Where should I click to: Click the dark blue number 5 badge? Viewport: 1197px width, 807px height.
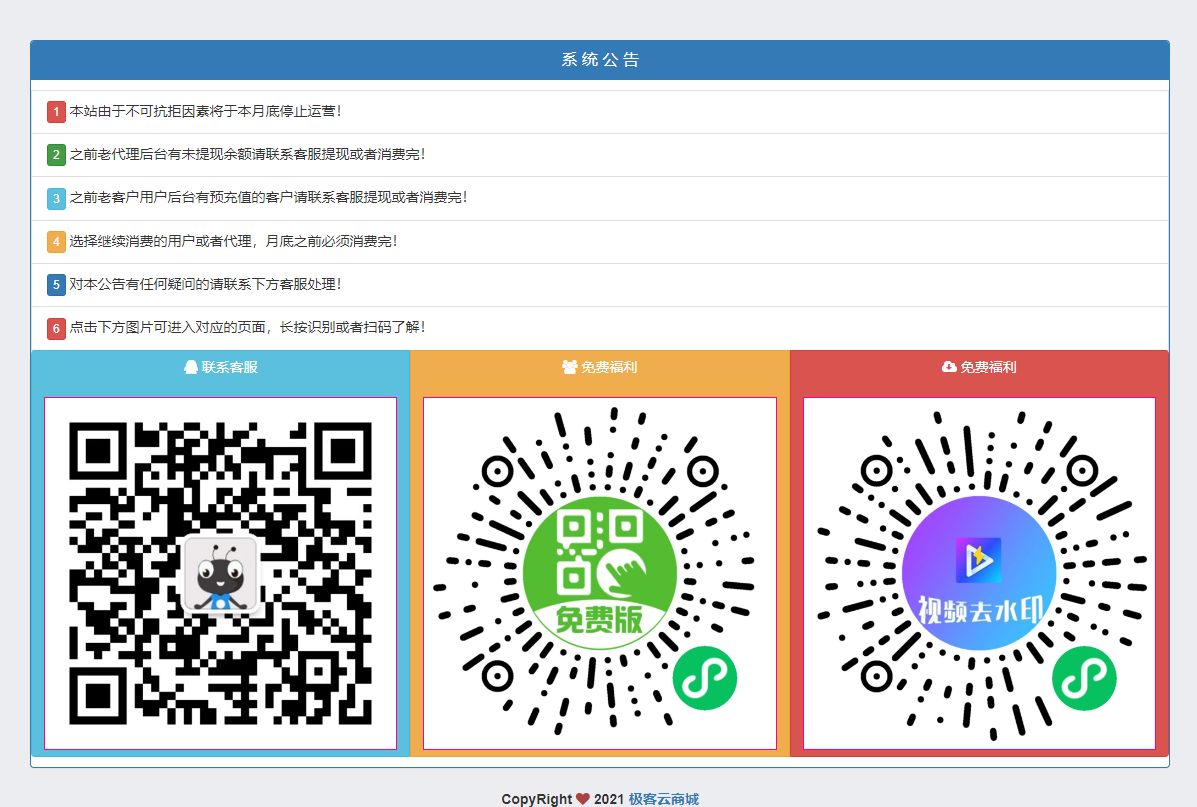click(x=56, y=285)
